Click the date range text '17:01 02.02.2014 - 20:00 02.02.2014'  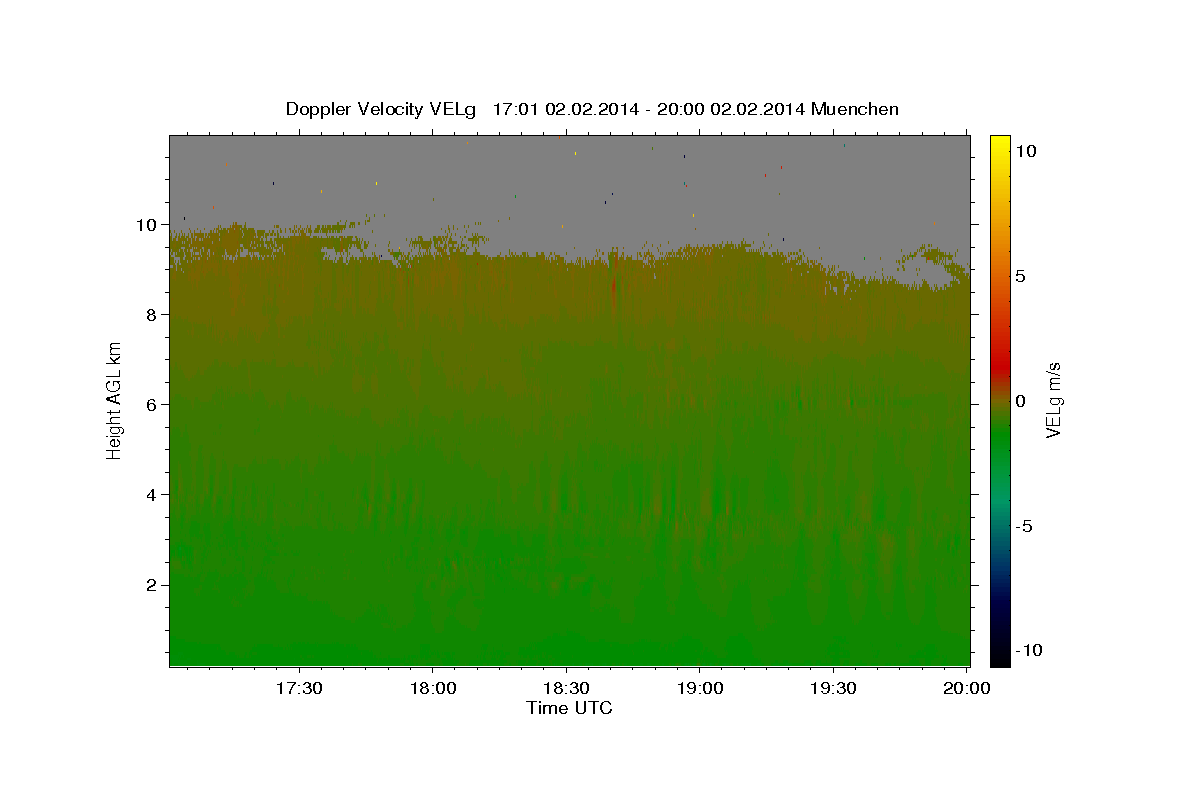point(649,109)
